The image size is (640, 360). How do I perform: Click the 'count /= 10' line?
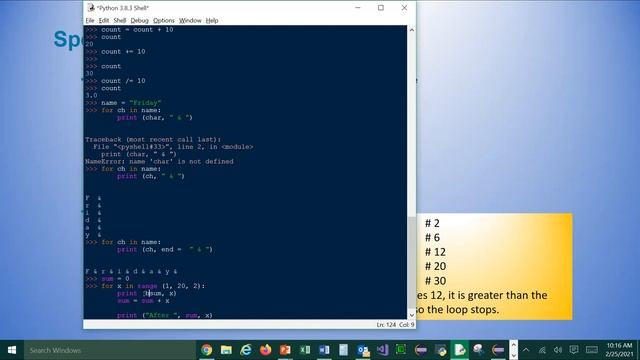(123, 81)
